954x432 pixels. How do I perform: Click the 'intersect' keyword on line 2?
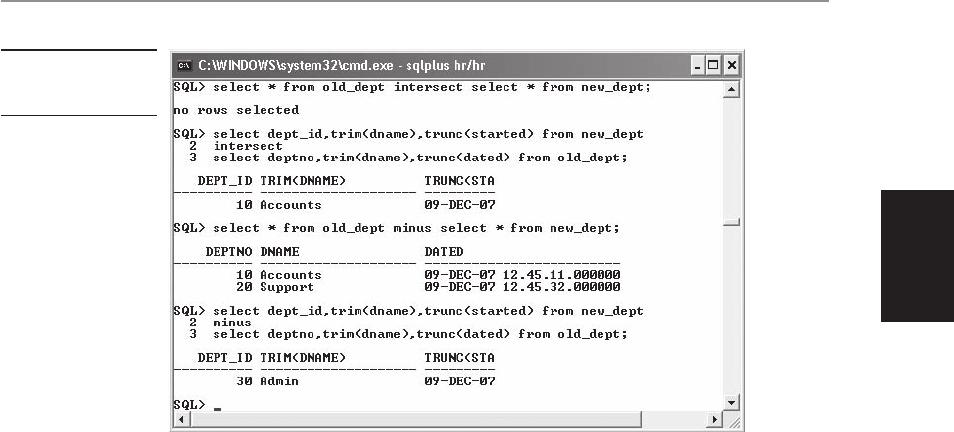click(x=248, y=146)
